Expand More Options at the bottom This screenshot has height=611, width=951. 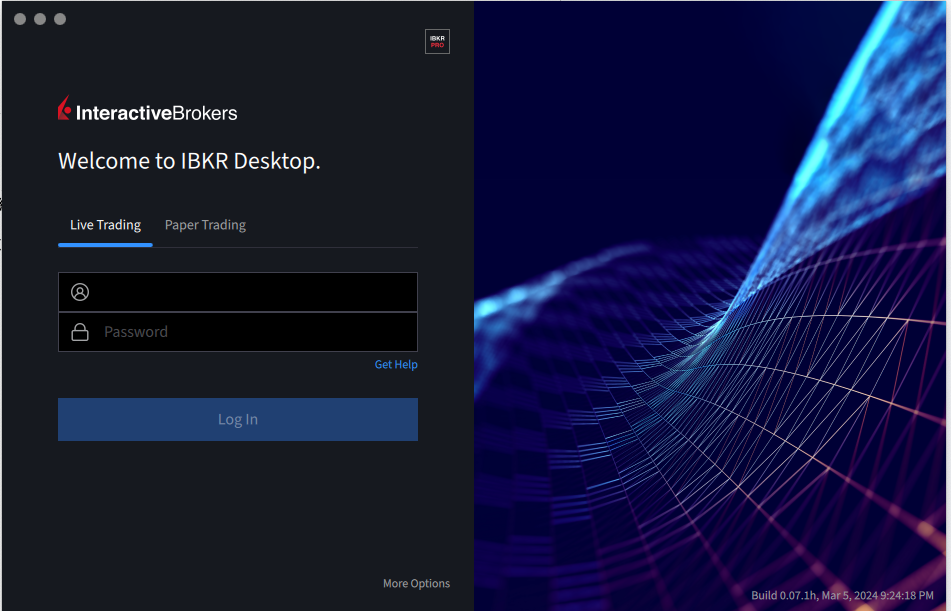(x=416, y=584)
